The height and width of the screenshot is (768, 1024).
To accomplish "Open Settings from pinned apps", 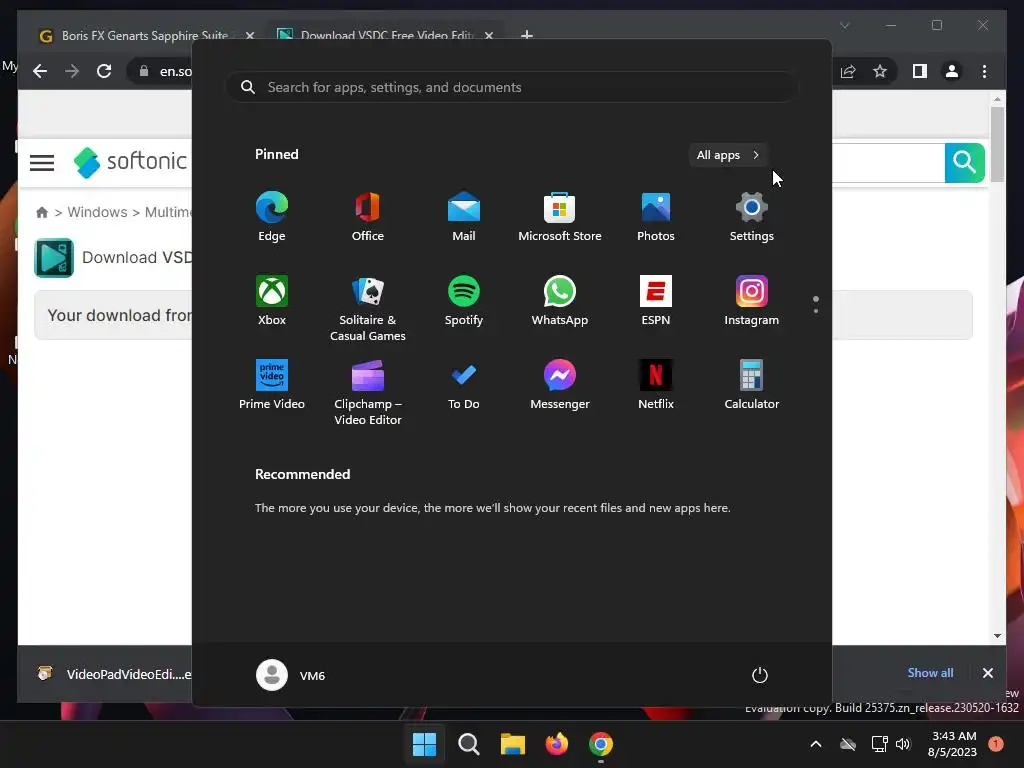I will [752, 217].
